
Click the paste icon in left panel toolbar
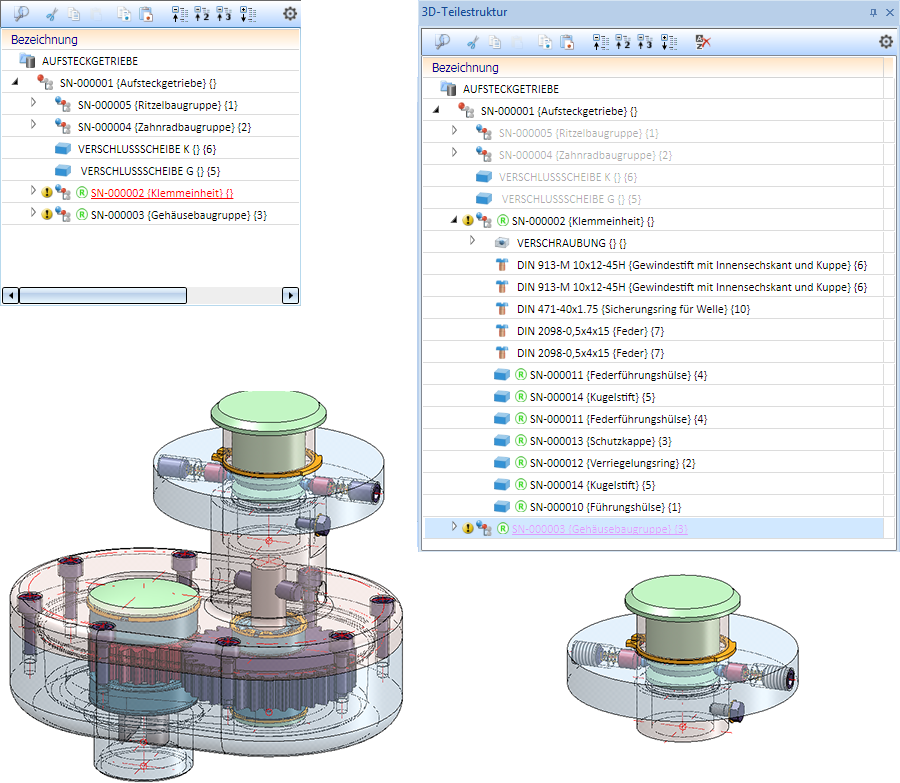(146, 14)
